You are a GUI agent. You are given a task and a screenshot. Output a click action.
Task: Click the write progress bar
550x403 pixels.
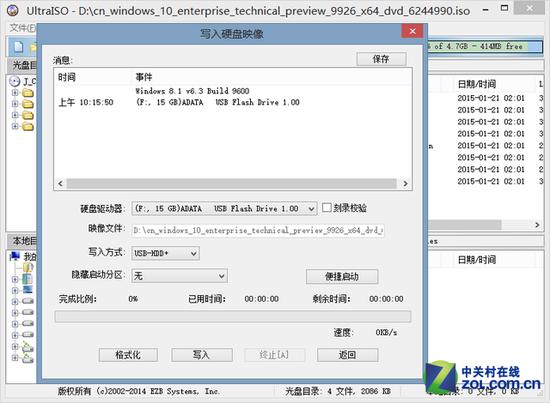point(233,316)
